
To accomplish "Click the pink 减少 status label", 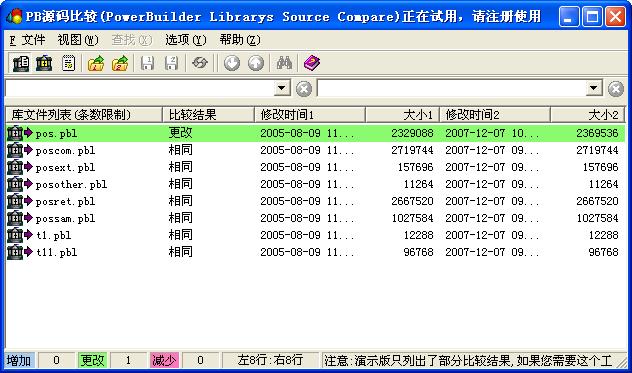I will pos(164,360).
